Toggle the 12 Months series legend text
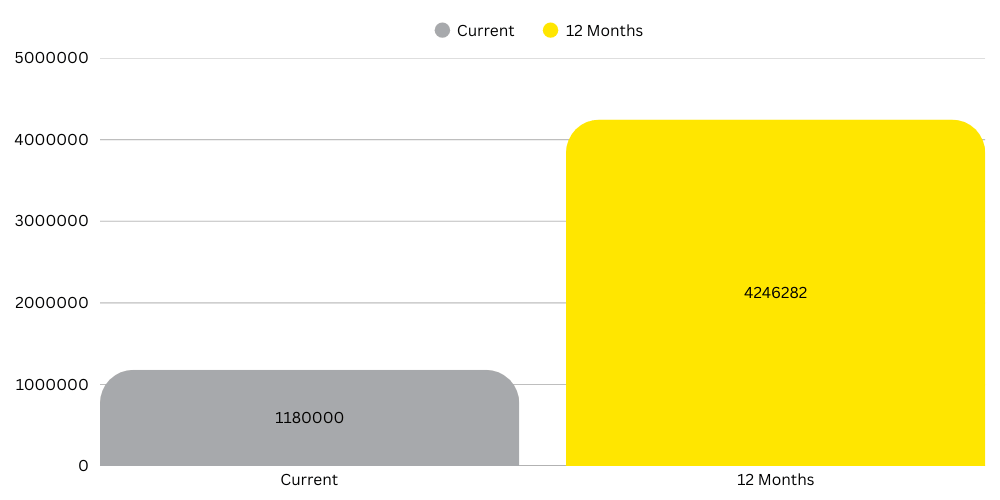The height and width of the screenshot is (500, 1000). (604, 31)
